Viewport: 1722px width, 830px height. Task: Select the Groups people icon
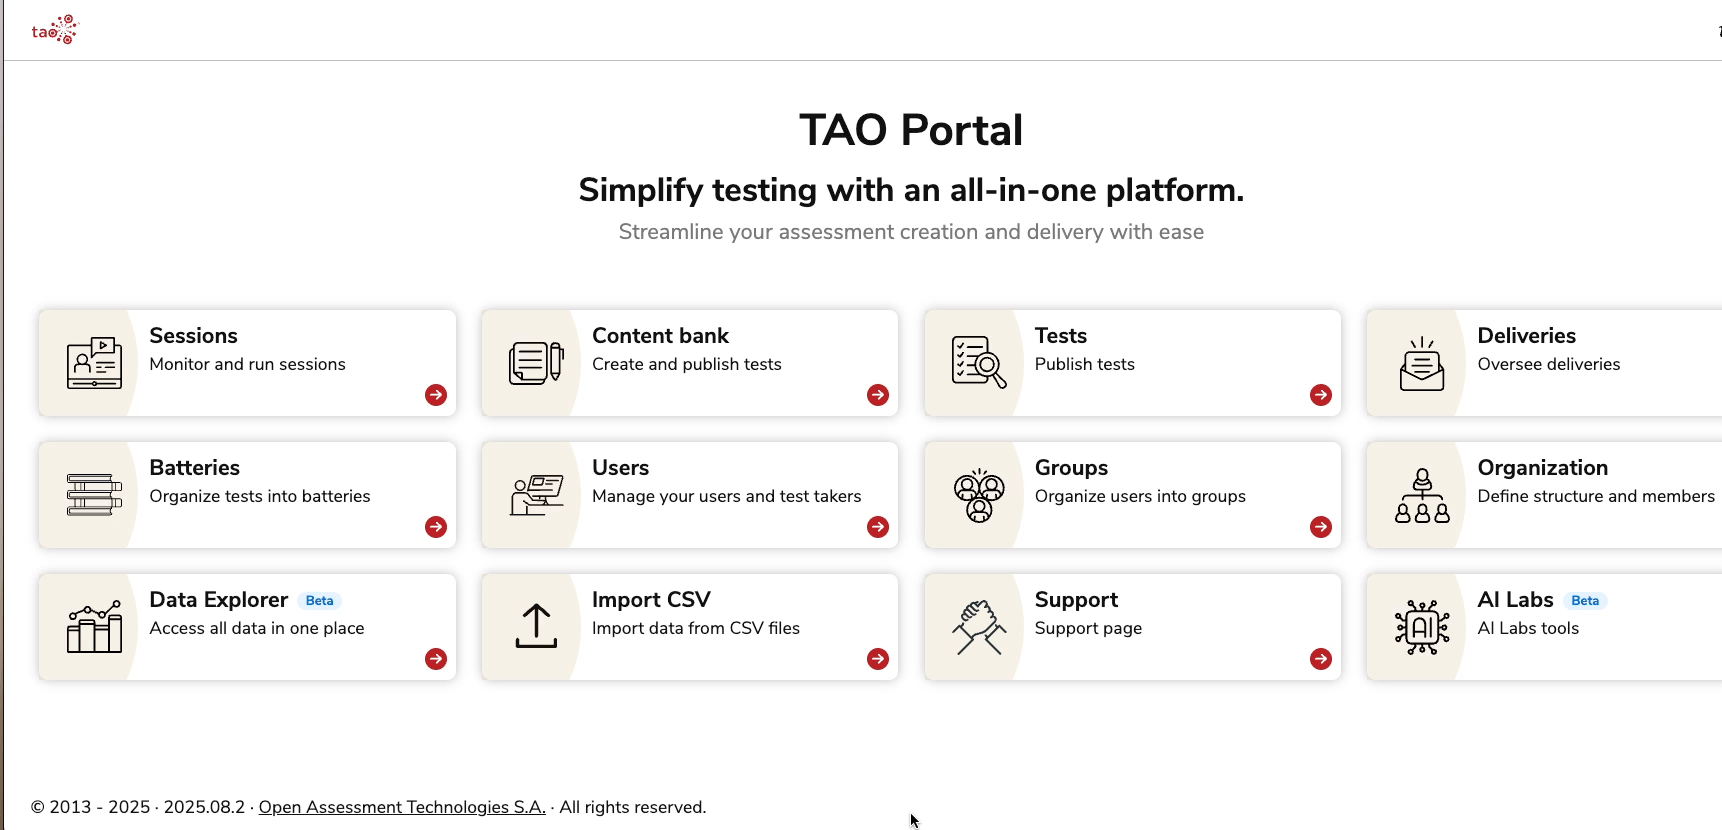(978, 495)
